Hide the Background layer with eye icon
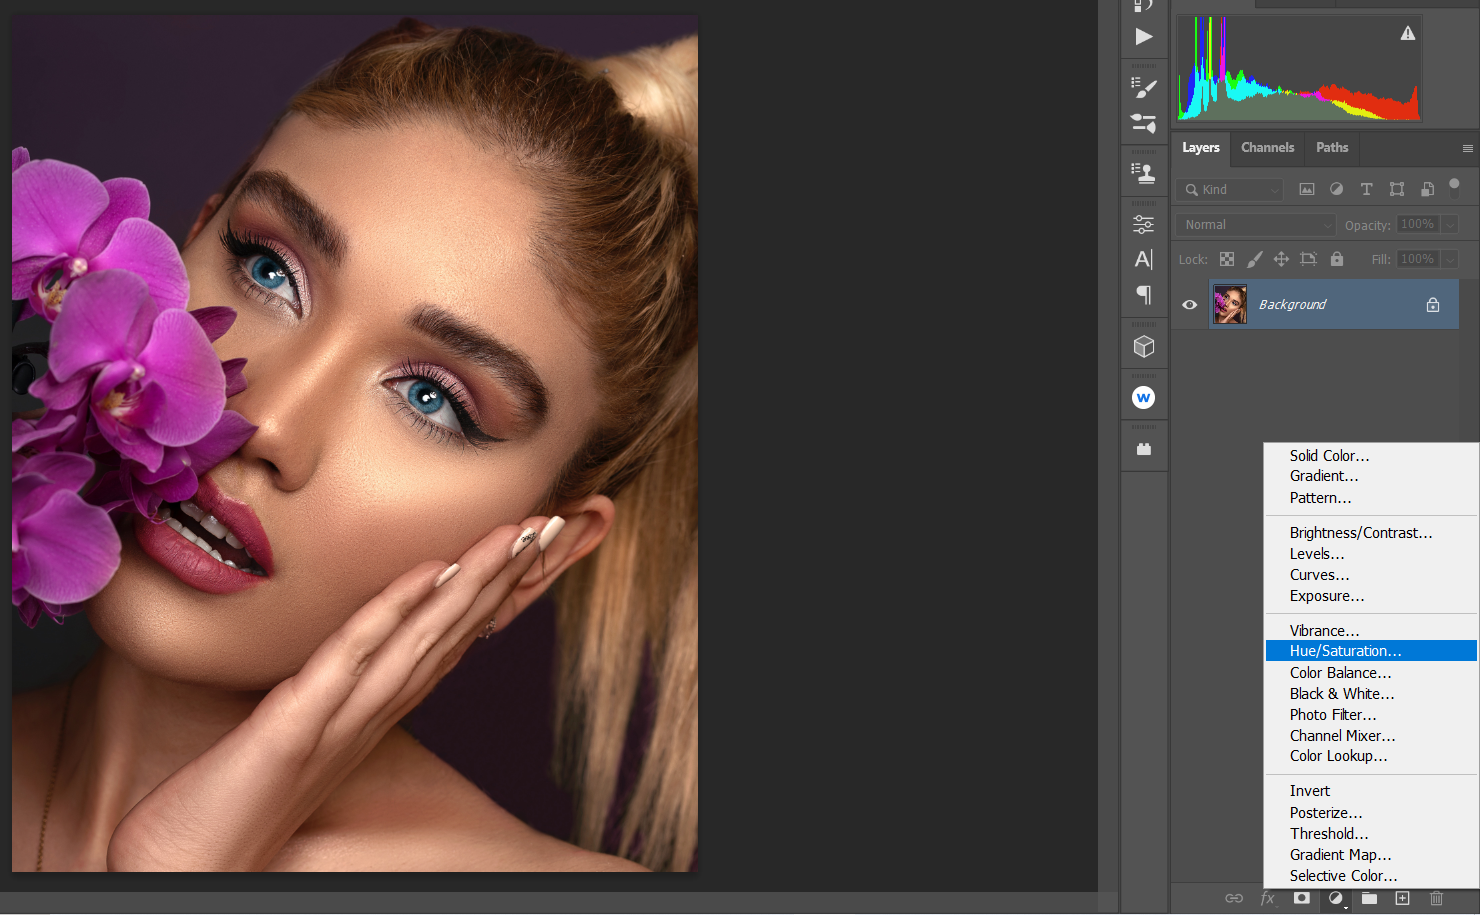 pyautogui.click(x=1190, y=305)
